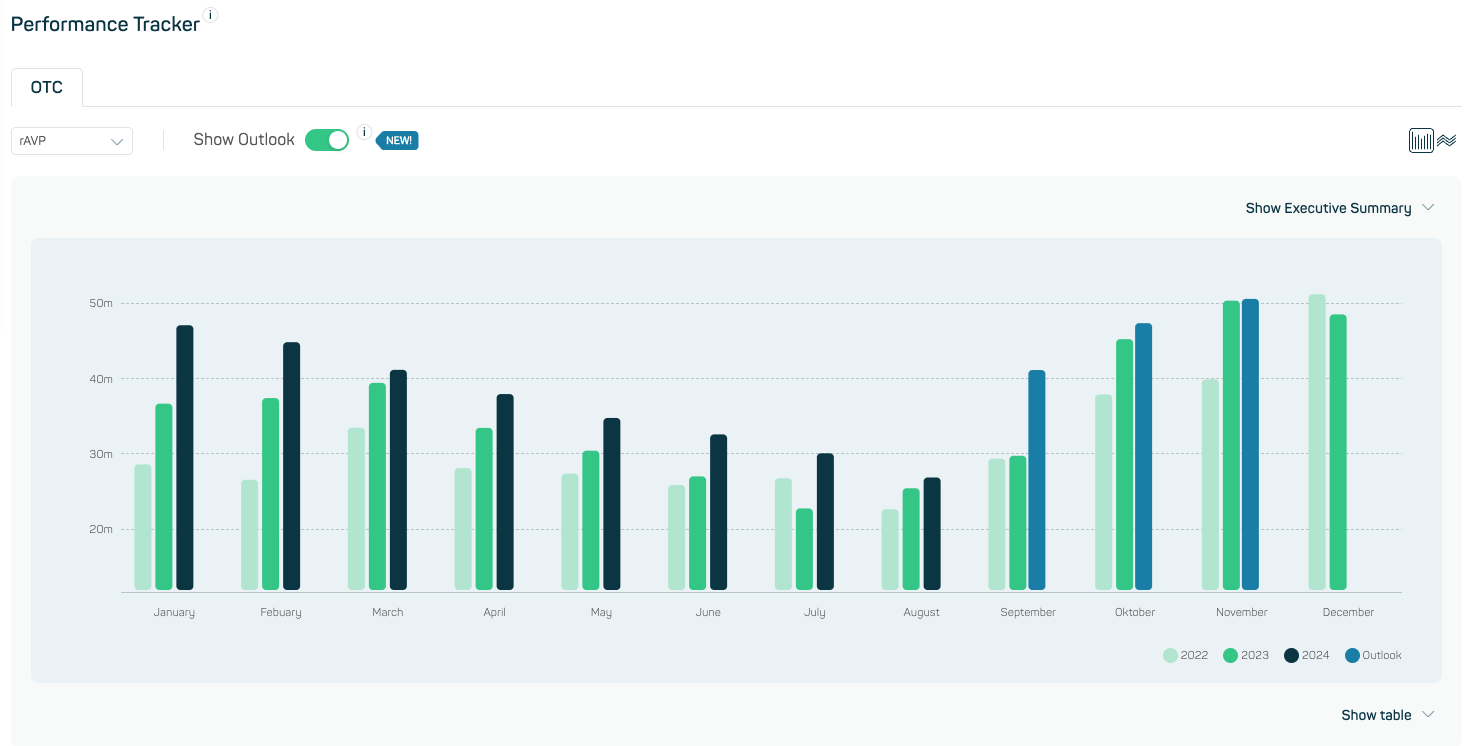The height and width of the screenshot is (746, 1474).
Task: Expand Show Executive Summary
Action: tap(1340, 208)
